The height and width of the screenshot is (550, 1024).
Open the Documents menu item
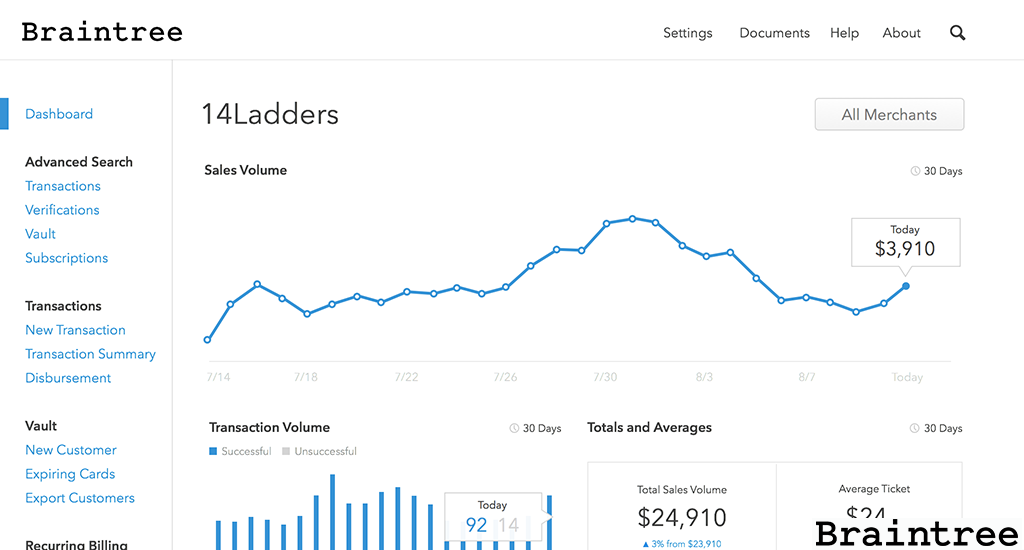click(x=774, y=33)
